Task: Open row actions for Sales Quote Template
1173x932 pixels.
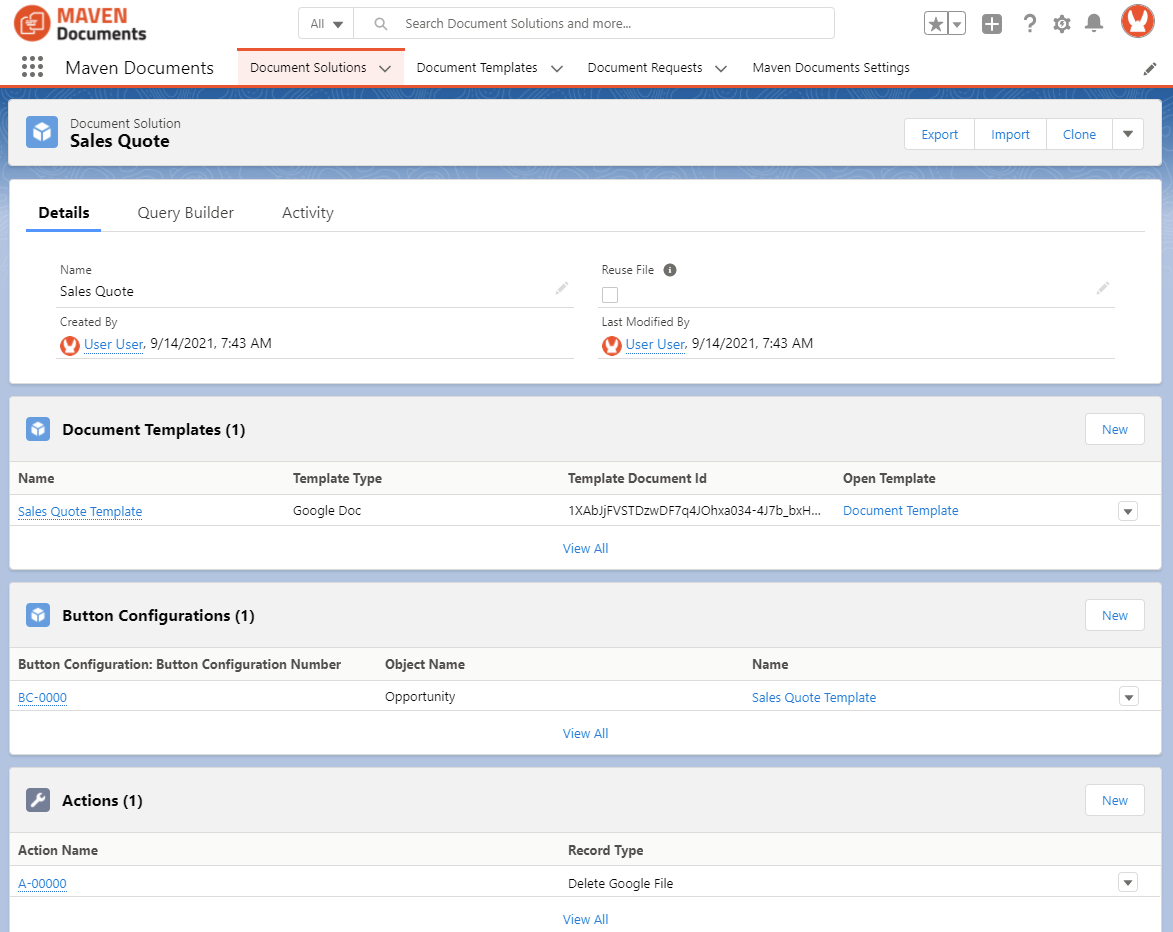Action: click(x=1128, y=511)
